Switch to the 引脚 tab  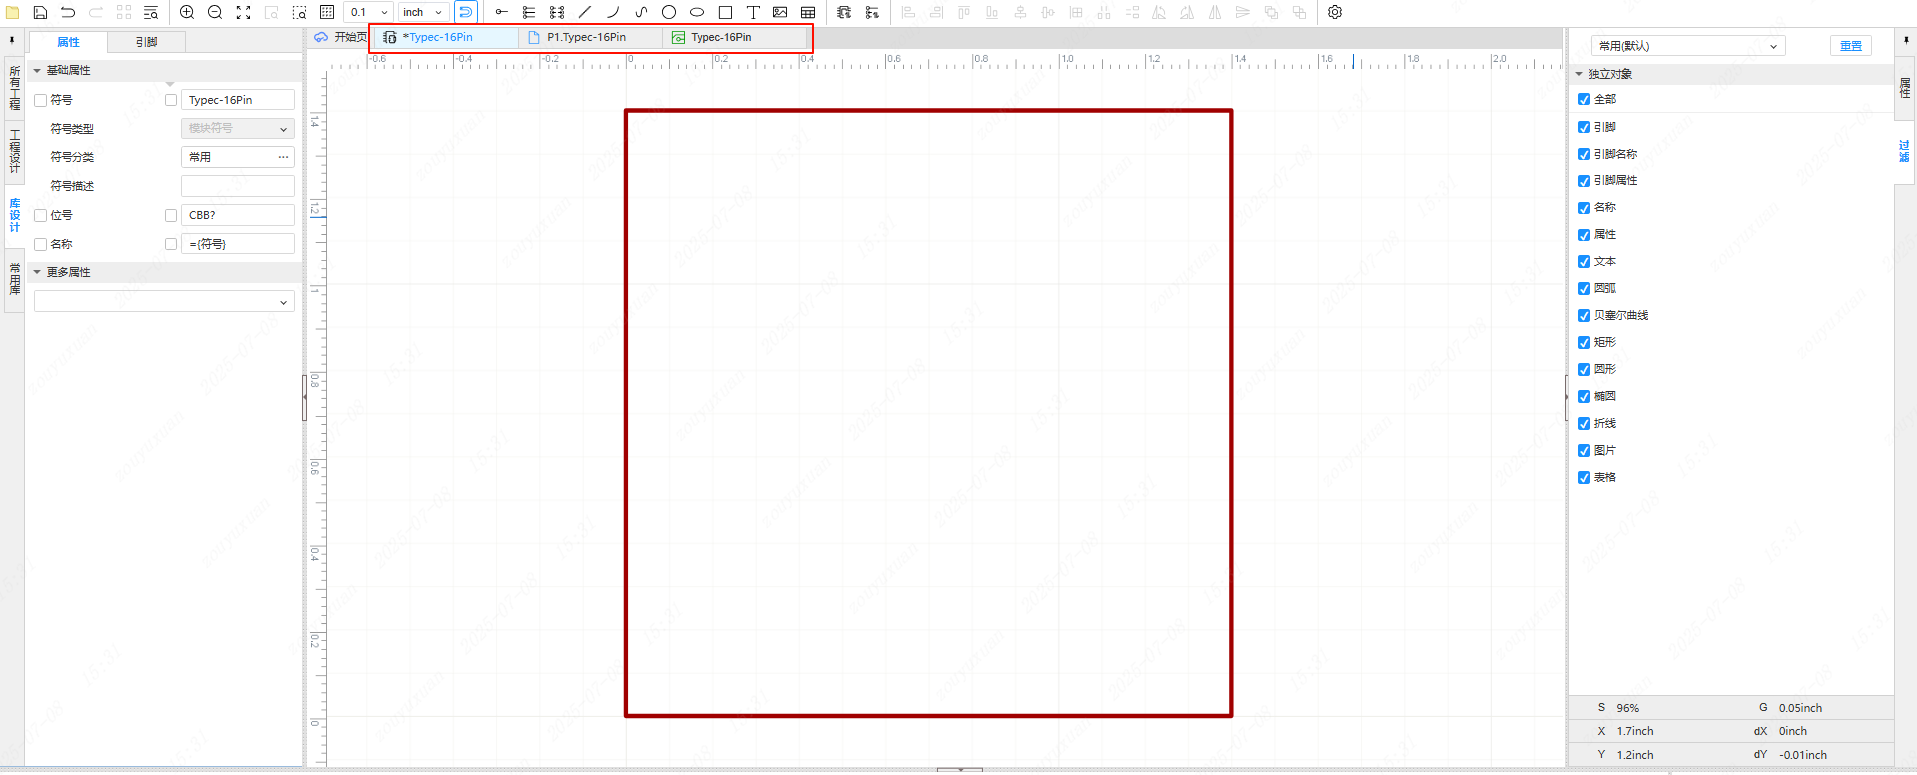tap(146, 42)
